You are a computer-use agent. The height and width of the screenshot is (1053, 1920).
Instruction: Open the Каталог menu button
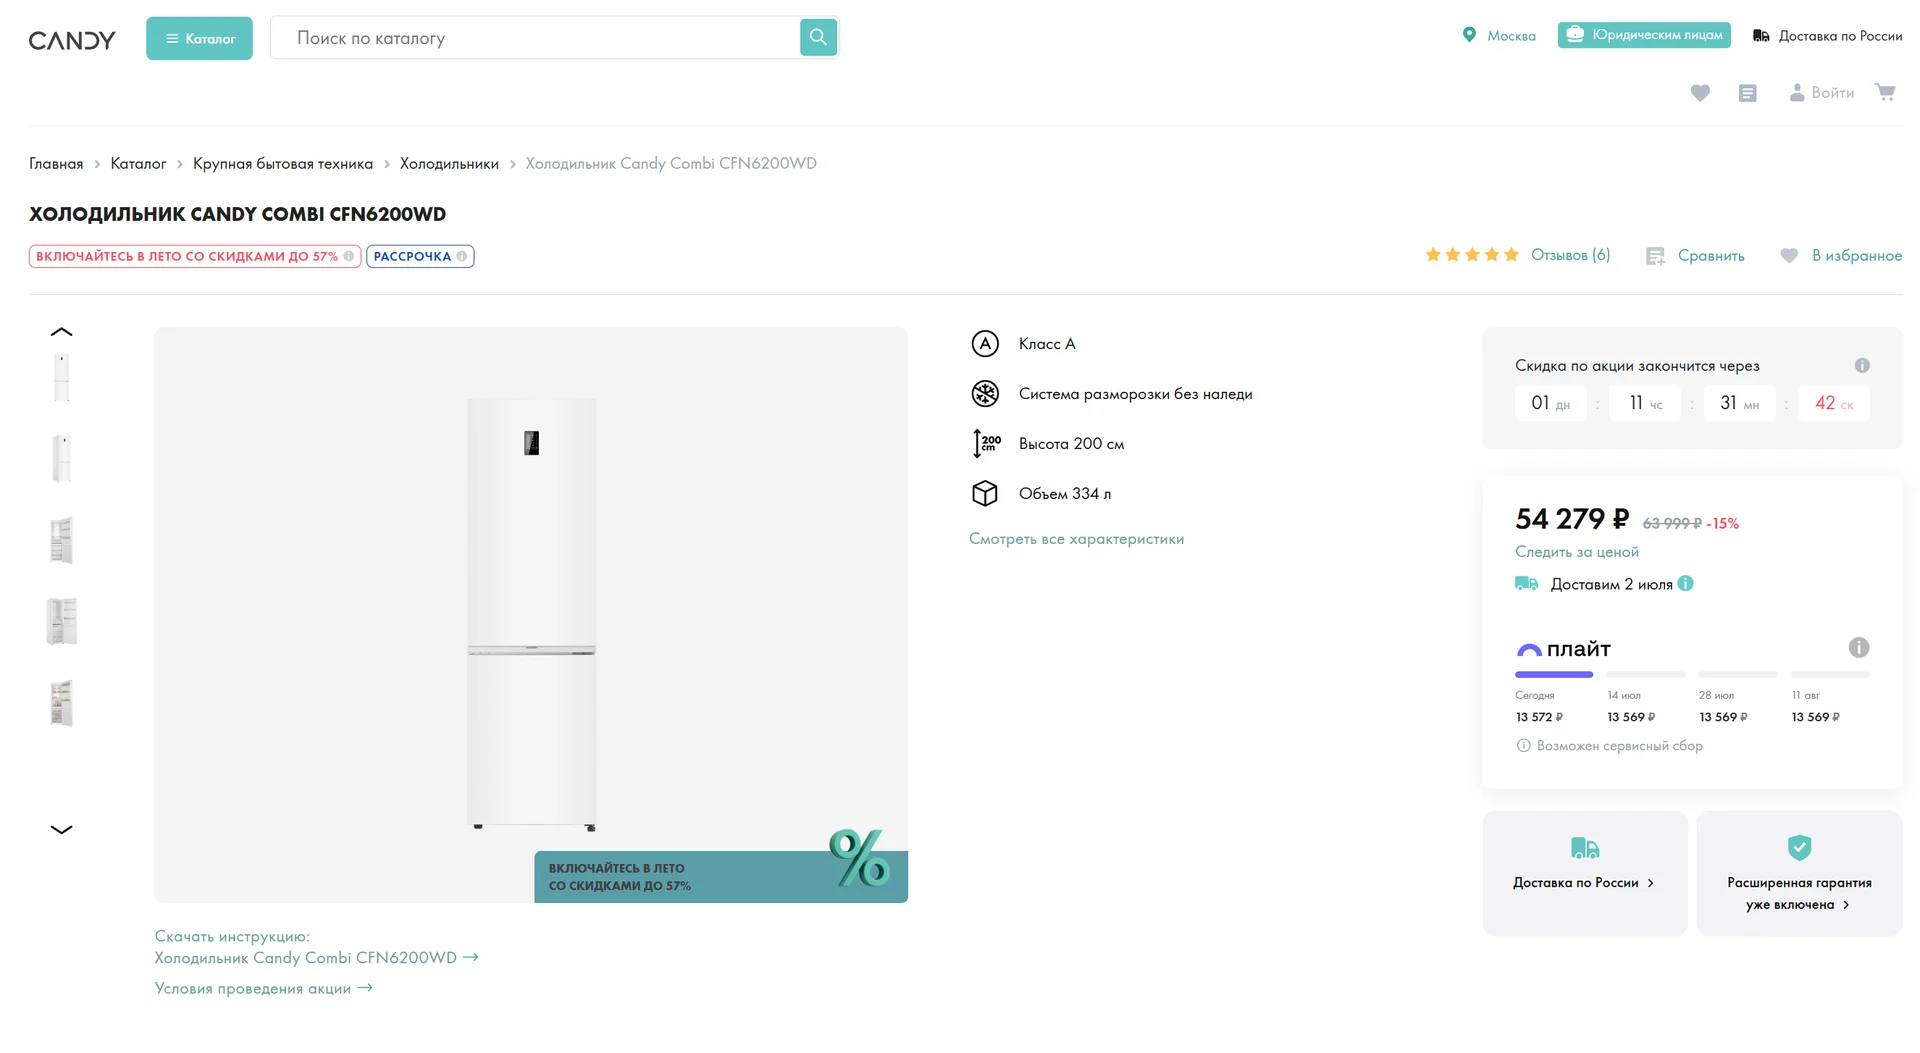click(199, 38)
